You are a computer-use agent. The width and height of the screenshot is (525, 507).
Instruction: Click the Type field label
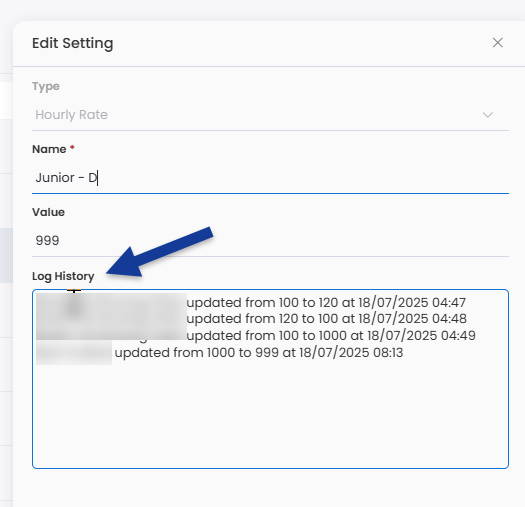click(x=46, y=86)
